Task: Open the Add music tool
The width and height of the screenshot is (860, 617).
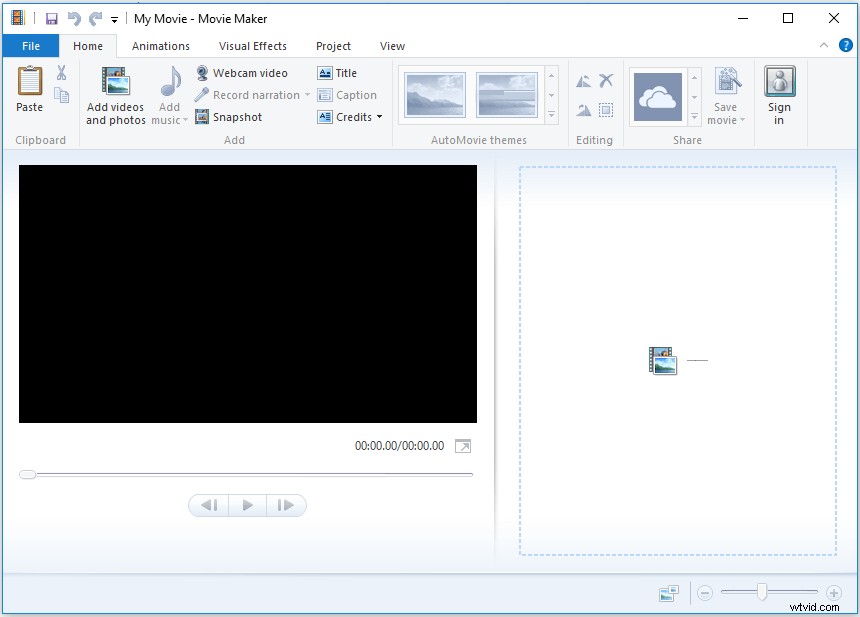Action: click(x=168, y=93)
